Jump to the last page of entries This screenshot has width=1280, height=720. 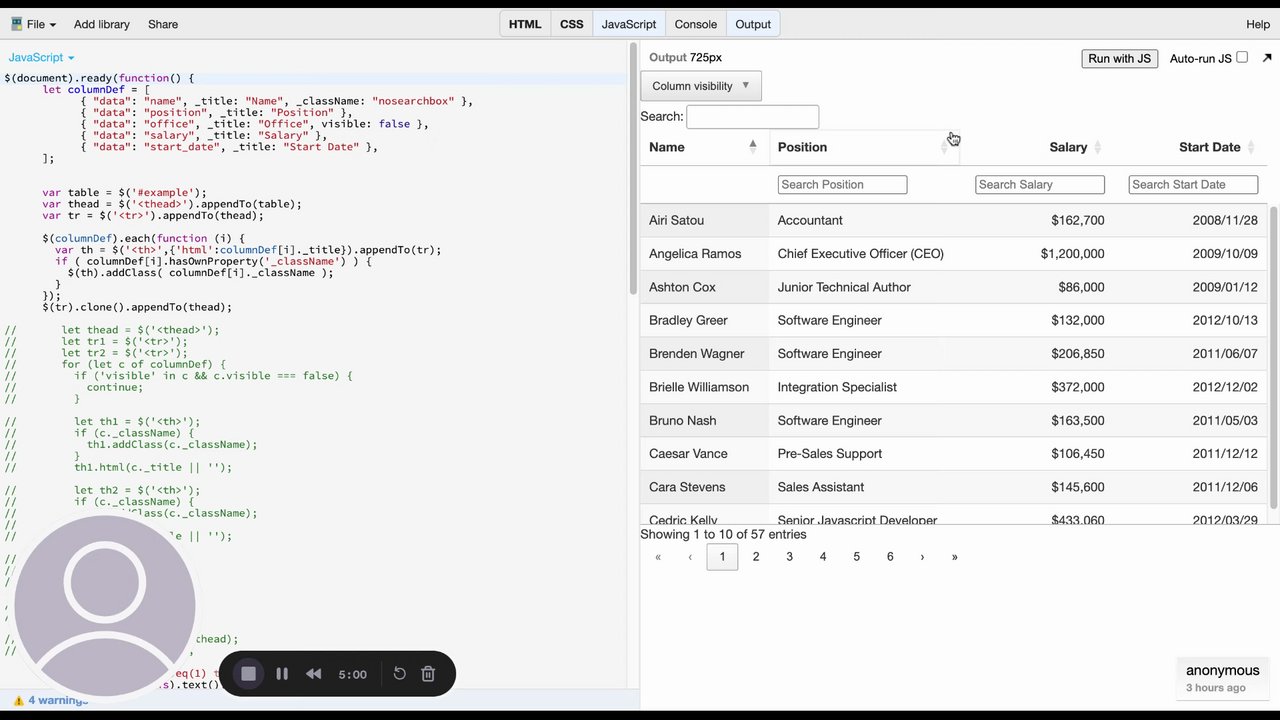pos(954,557)
